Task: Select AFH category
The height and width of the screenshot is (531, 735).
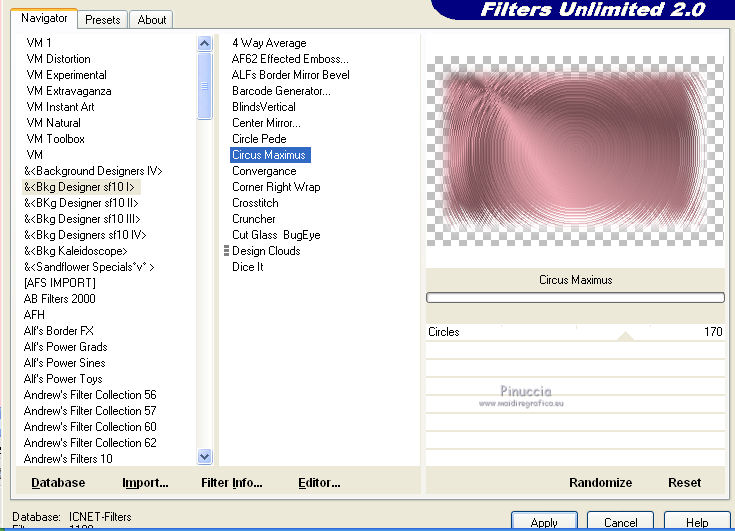Action: [34, 314]
